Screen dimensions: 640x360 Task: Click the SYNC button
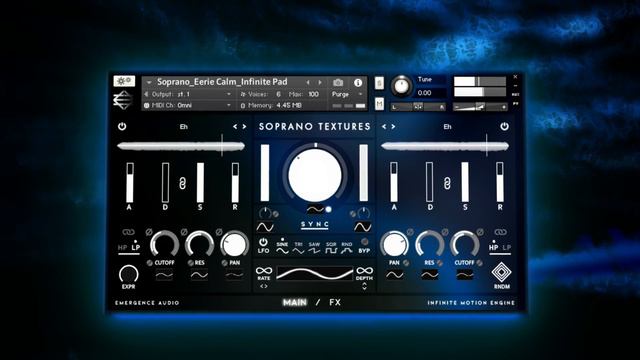pos(315,224)
